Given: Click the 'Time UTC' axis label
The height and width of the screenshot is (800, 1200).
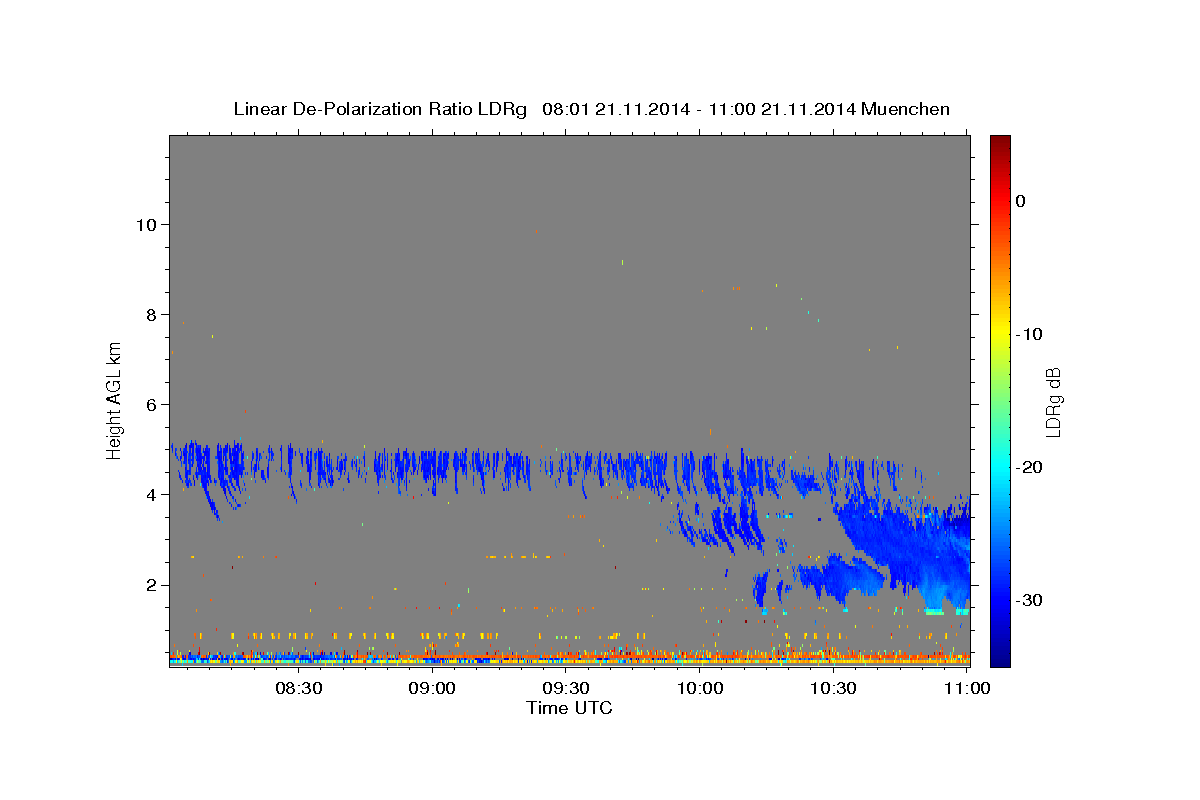Looking at the screenshot, I should [x=569, y=708].
